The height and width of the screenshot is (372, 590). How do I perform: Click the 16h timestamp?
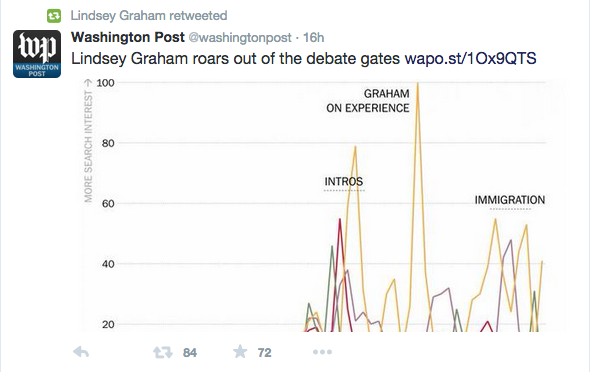313,38
